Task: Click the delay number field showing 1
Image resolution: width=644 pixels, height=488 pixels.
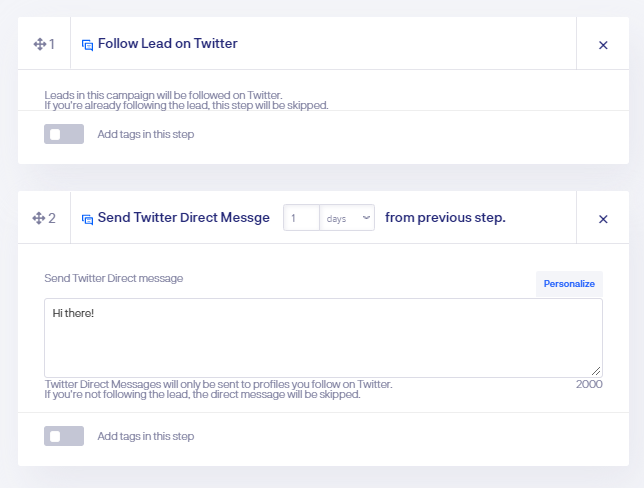Action: click(301, 218)
